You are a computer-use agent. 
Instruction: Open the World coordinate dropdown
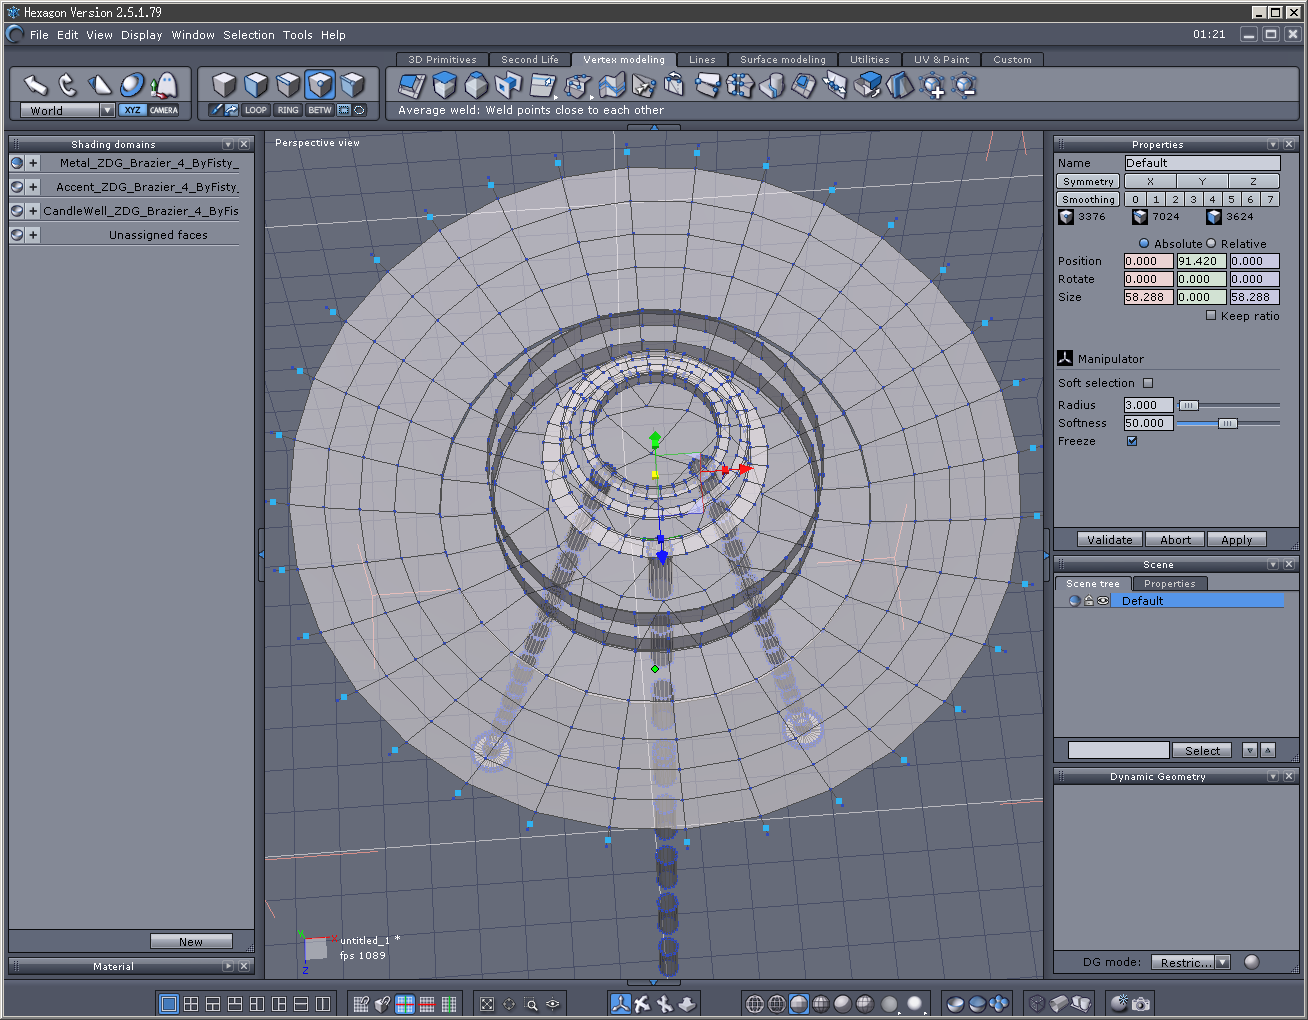tap(68, 110)
